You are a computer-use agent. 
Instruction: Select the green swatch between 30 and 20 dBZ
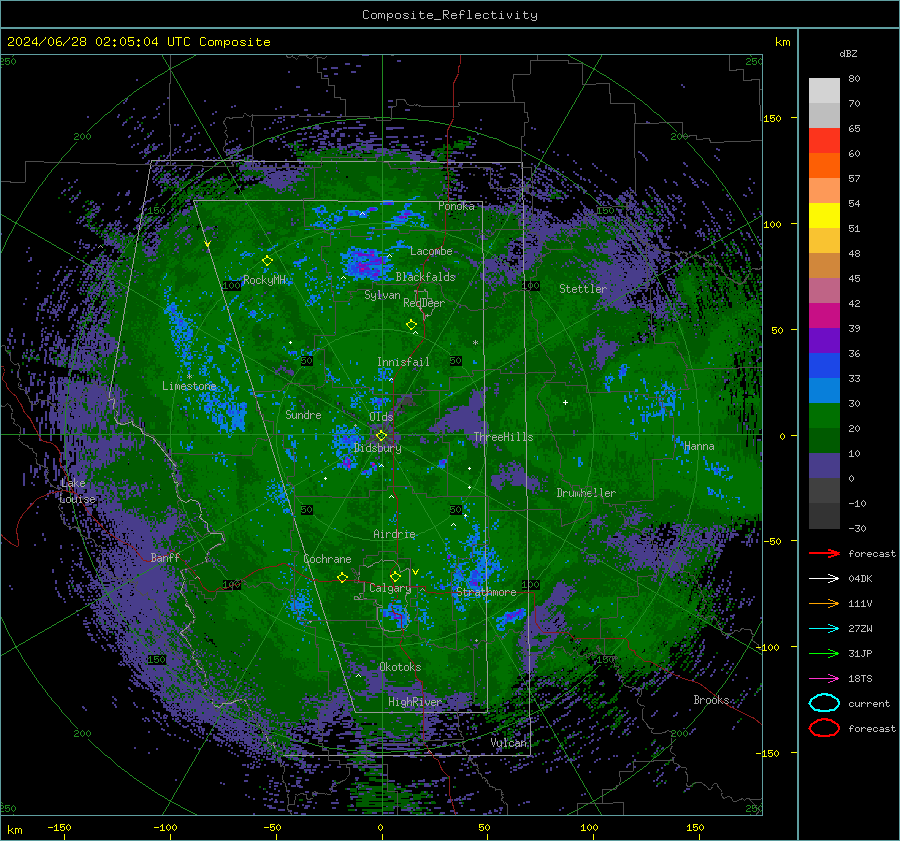[824, 416]
